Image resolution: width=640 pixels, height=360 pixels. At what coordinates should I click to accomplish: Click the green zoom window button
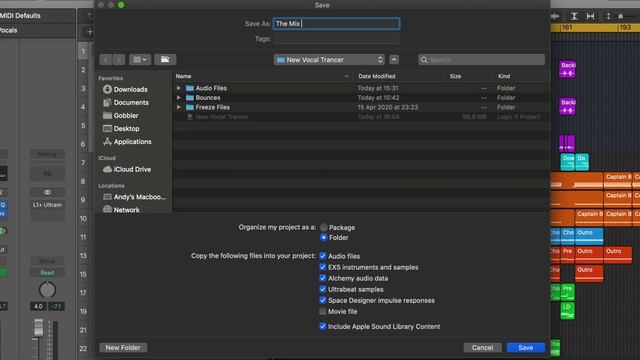121,5
